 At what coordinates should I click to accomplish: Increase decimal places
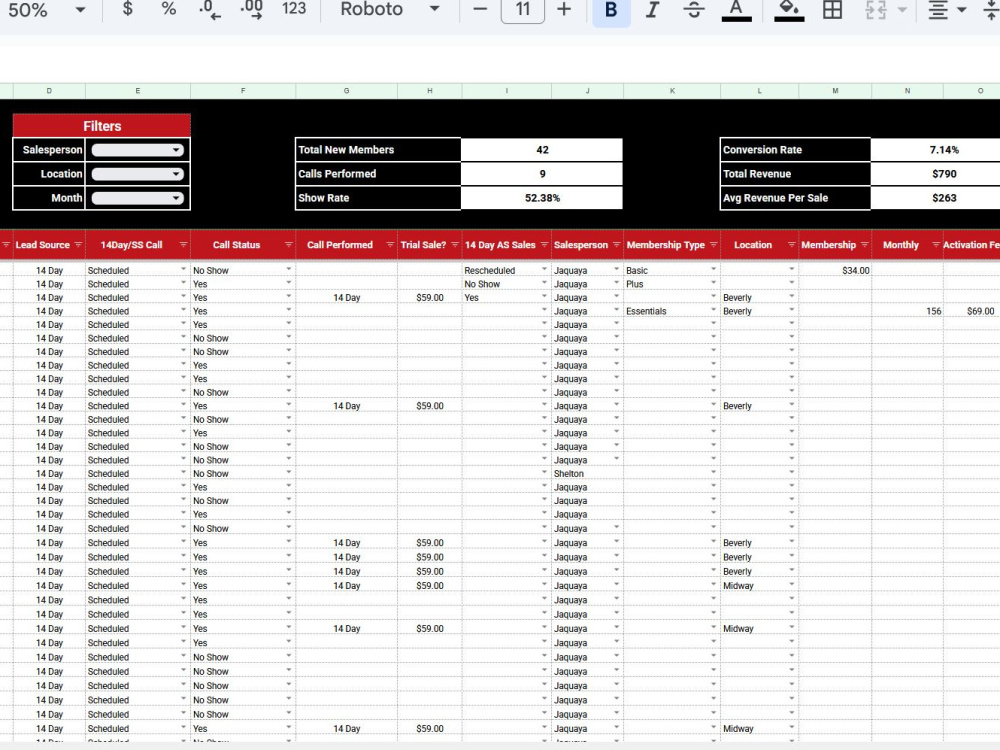click(251, 10)
